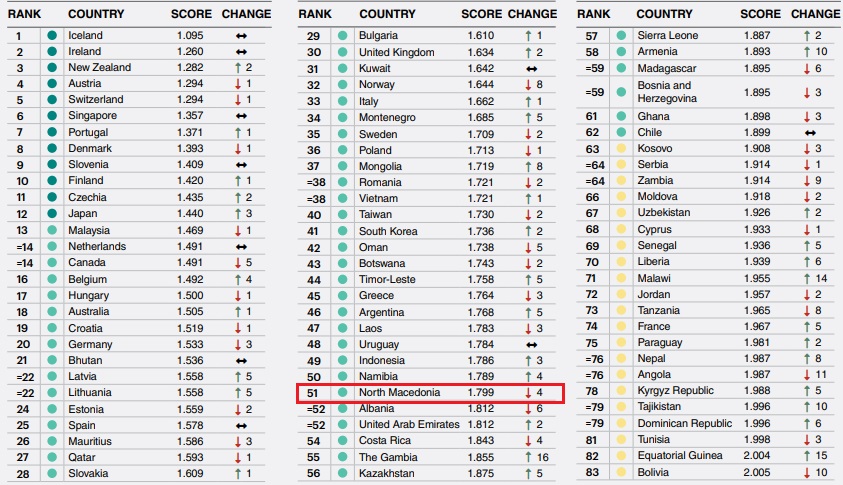Click the green dot beside Slovakia
843x485 pixels.
click(x=52, y=474)
